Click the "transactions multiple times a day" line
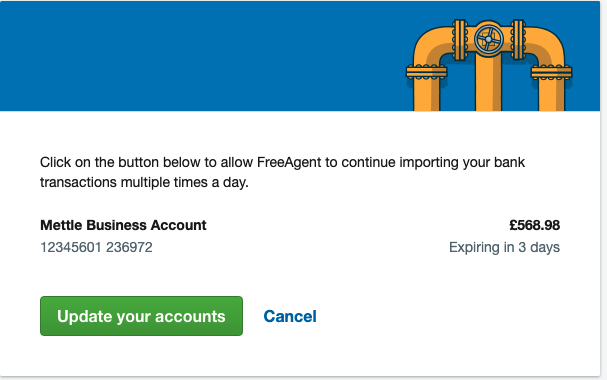 (144, 182)
